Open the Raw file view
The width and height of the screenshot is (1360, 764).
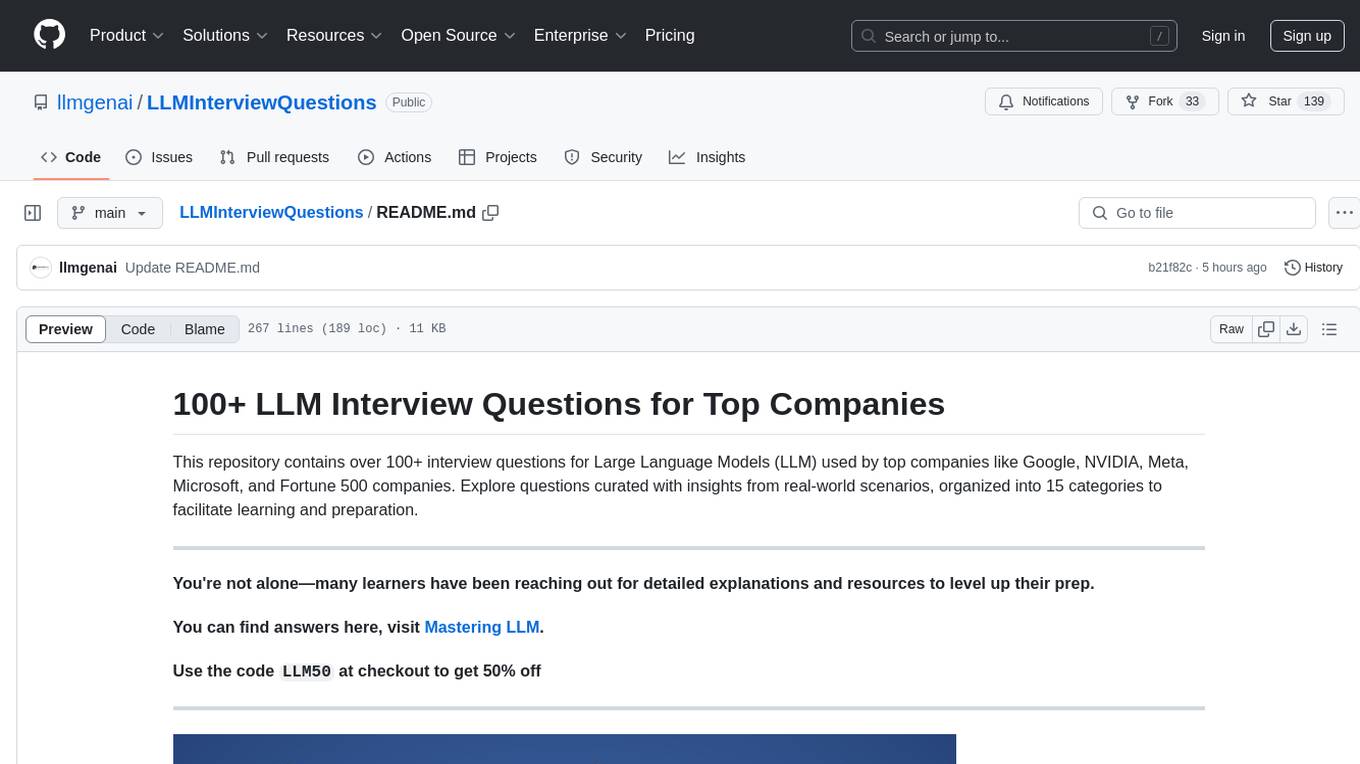click(1231, 329)
